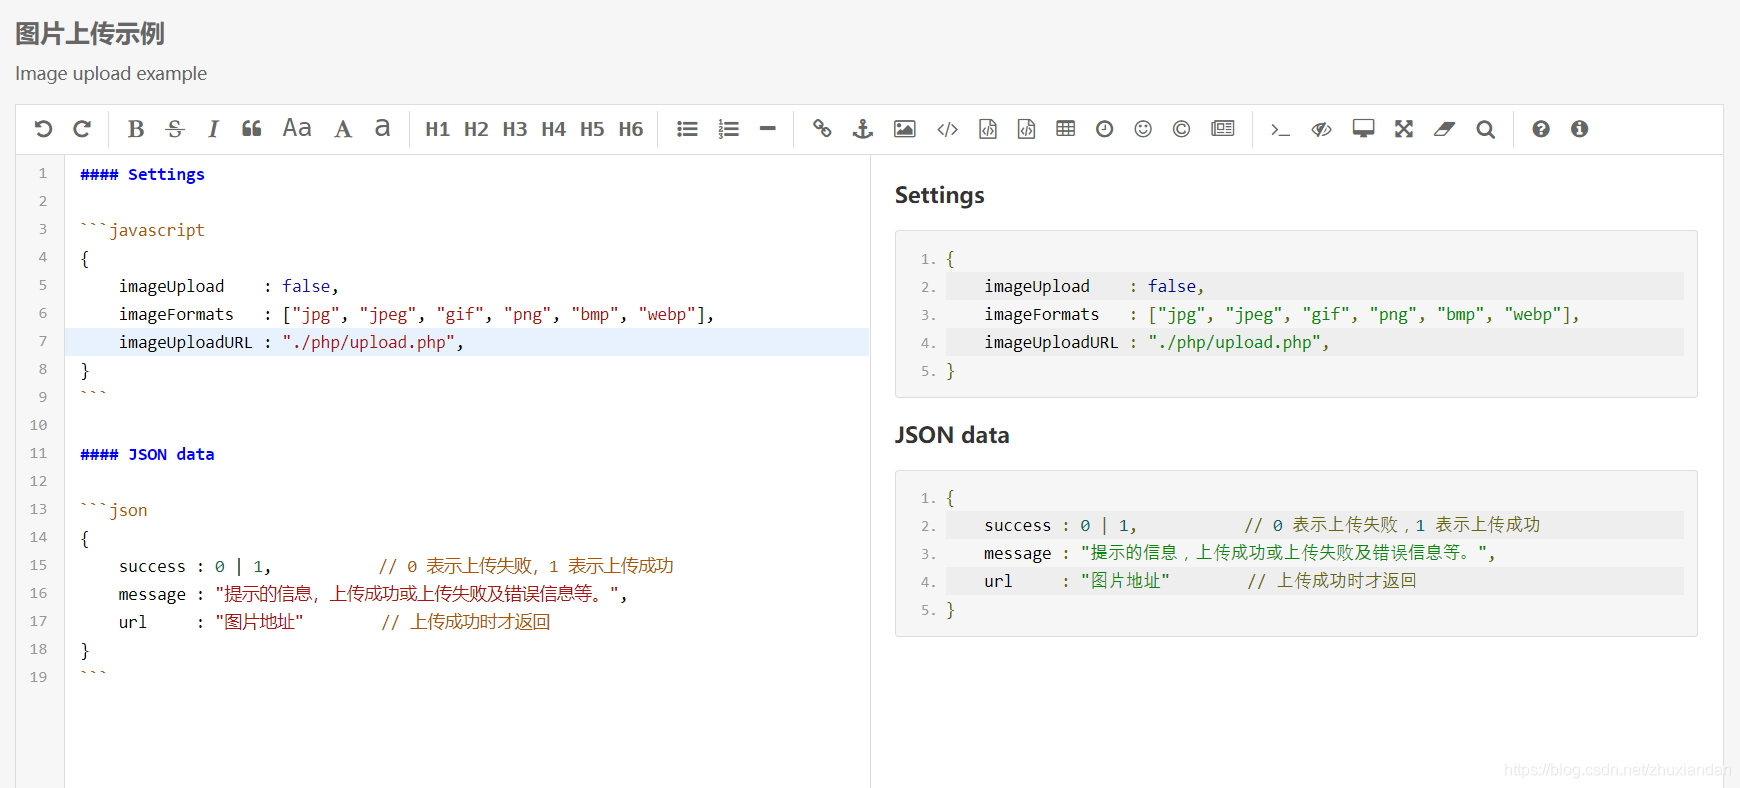1740x788 pixels.
Task: Click imageUpload false line in preview
Action: click(x=1314, y=286)
